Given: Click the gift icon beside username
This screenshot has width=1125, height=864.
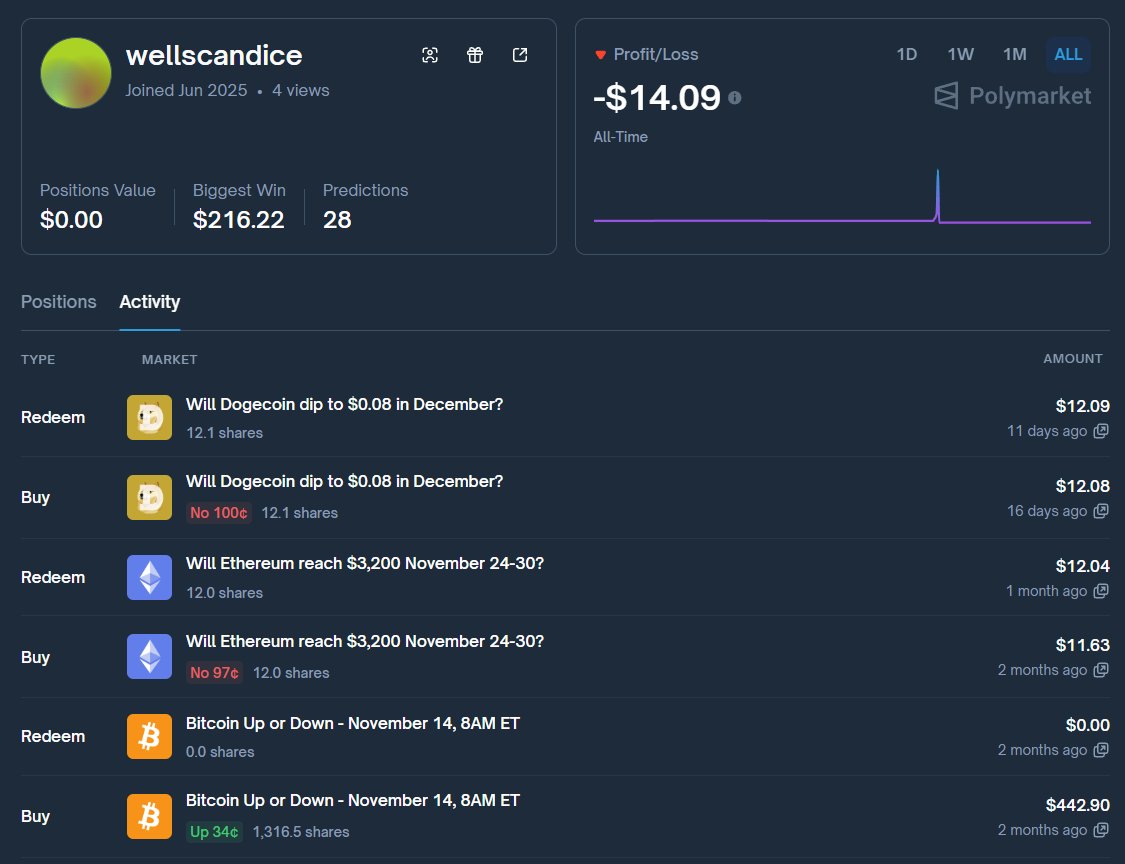Looking at the screenshot, I should [475, 55].
